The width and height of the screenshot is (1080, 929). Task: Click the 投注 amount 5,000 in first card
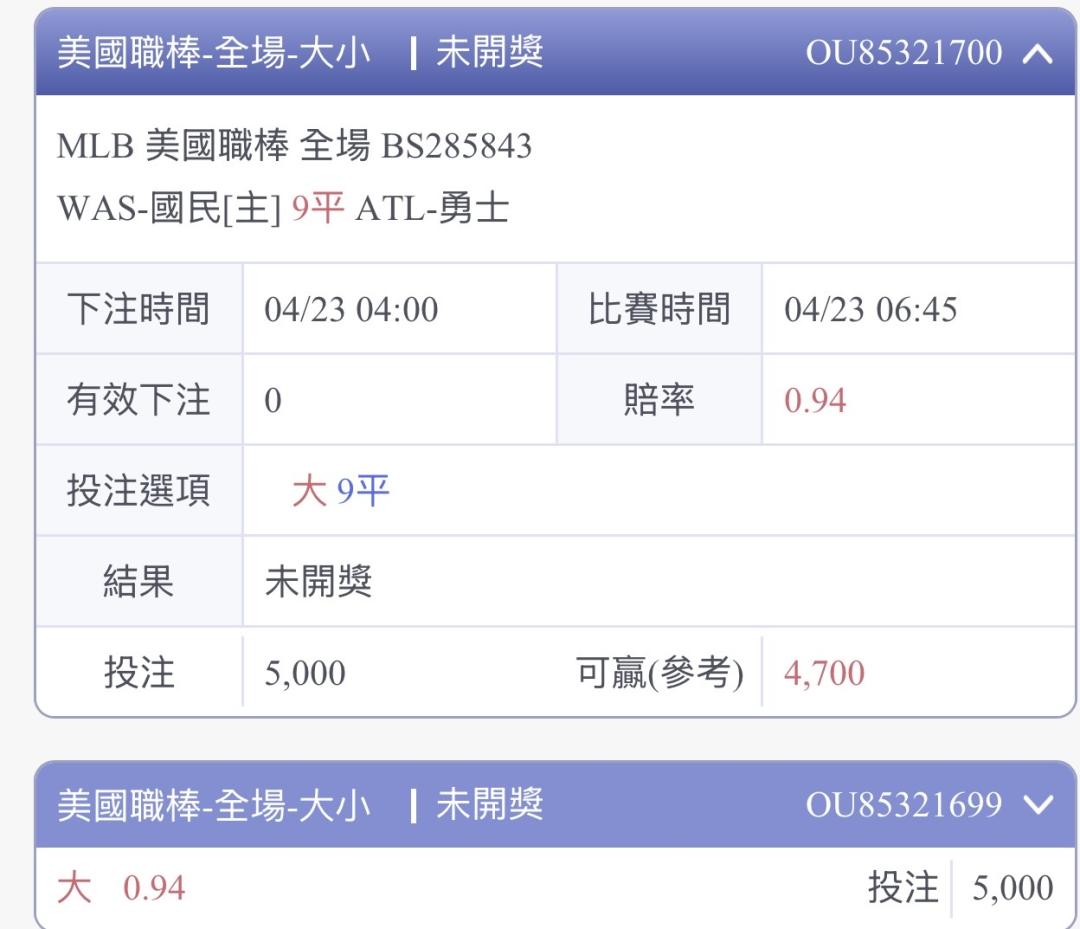(x=304, y=674)
